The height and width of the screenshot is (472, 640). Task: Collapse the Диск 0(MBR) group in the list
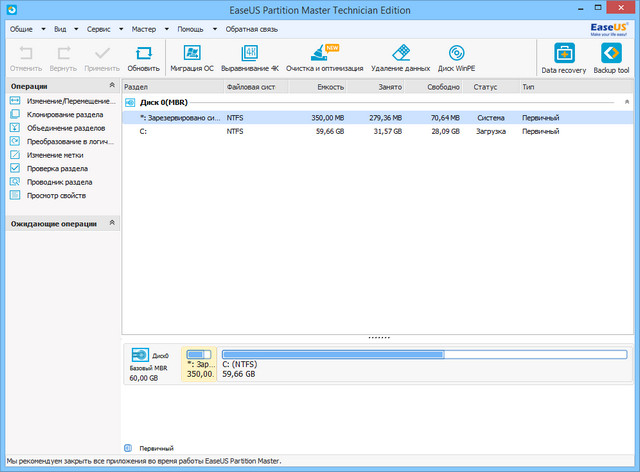[627, 102]
